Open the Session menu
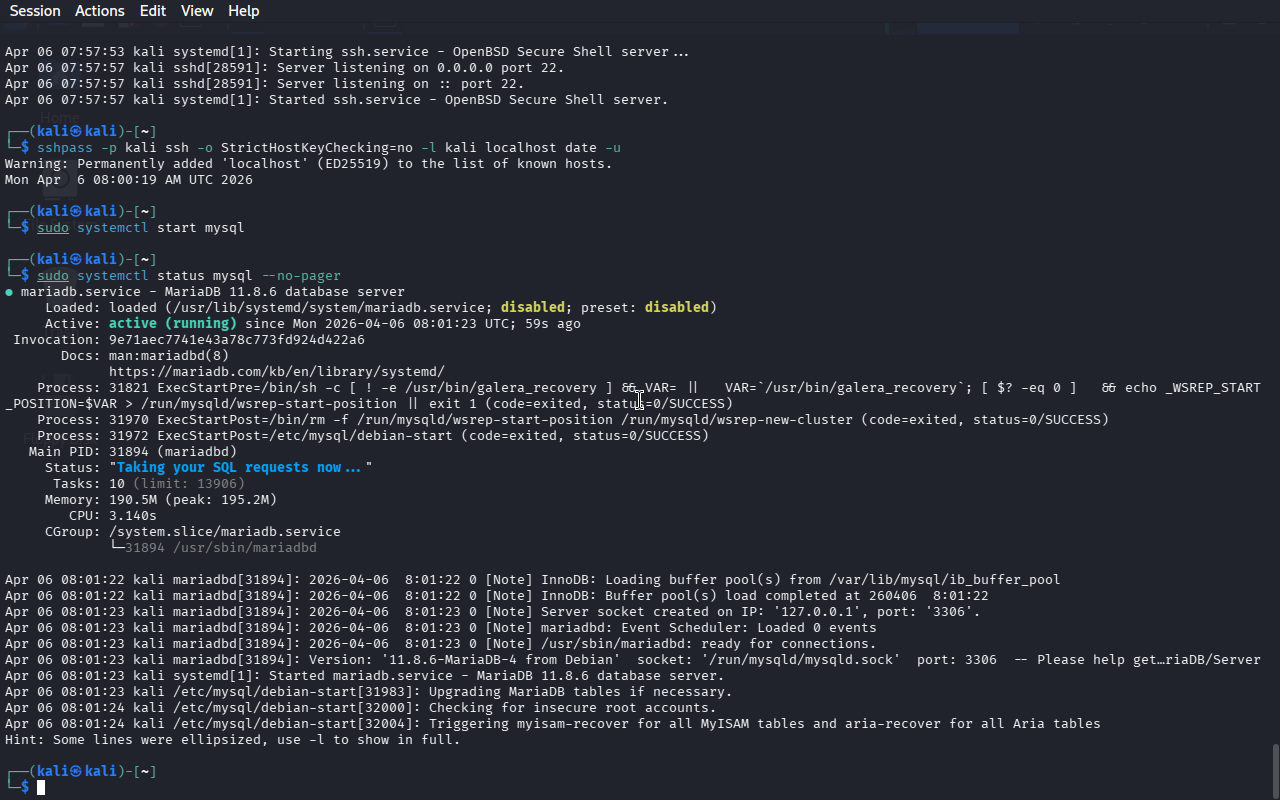Viewport: 1280px width, 800px height. point(35,11)
